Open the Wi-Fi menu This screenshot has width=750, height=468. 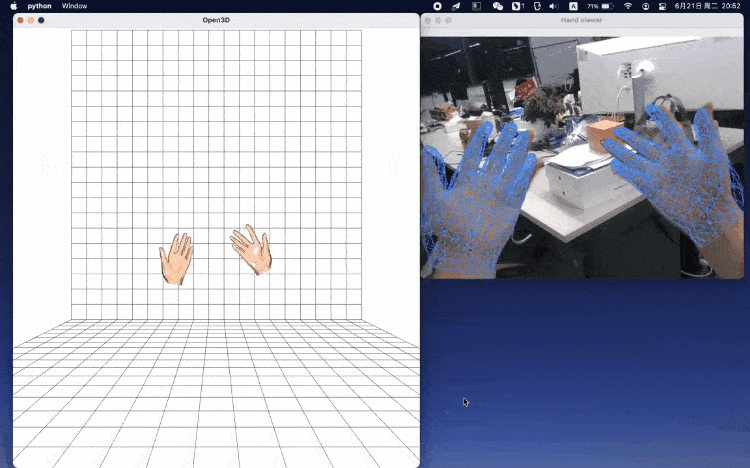tap(628, 6)
